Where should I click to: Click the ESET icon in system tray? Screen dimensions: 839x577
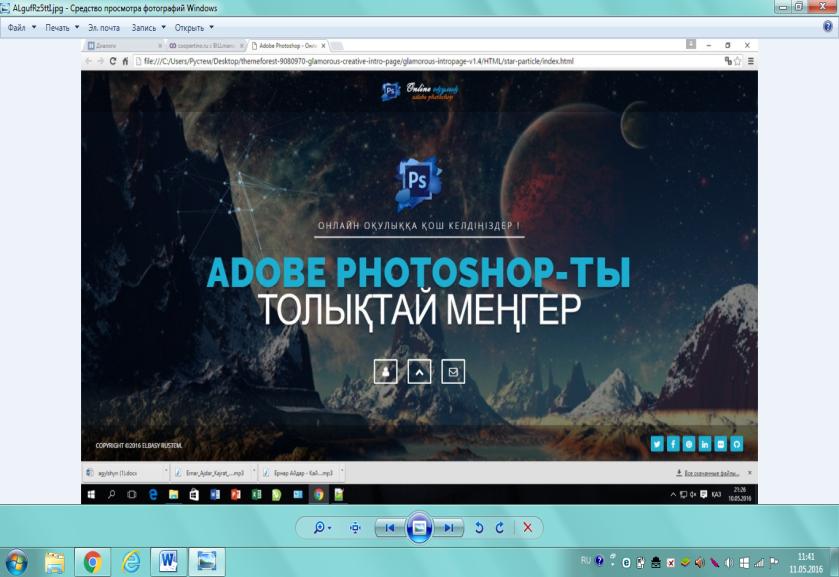[x=626, y=563]
